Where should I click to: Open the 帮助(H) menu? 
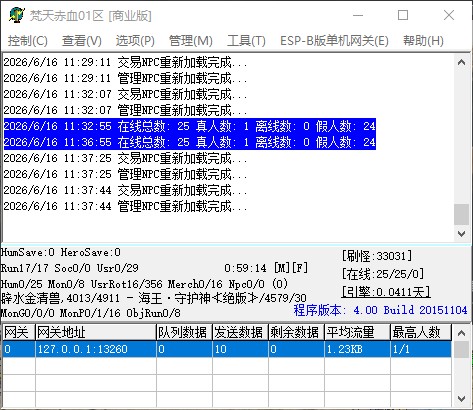click(x=423, y=41)
